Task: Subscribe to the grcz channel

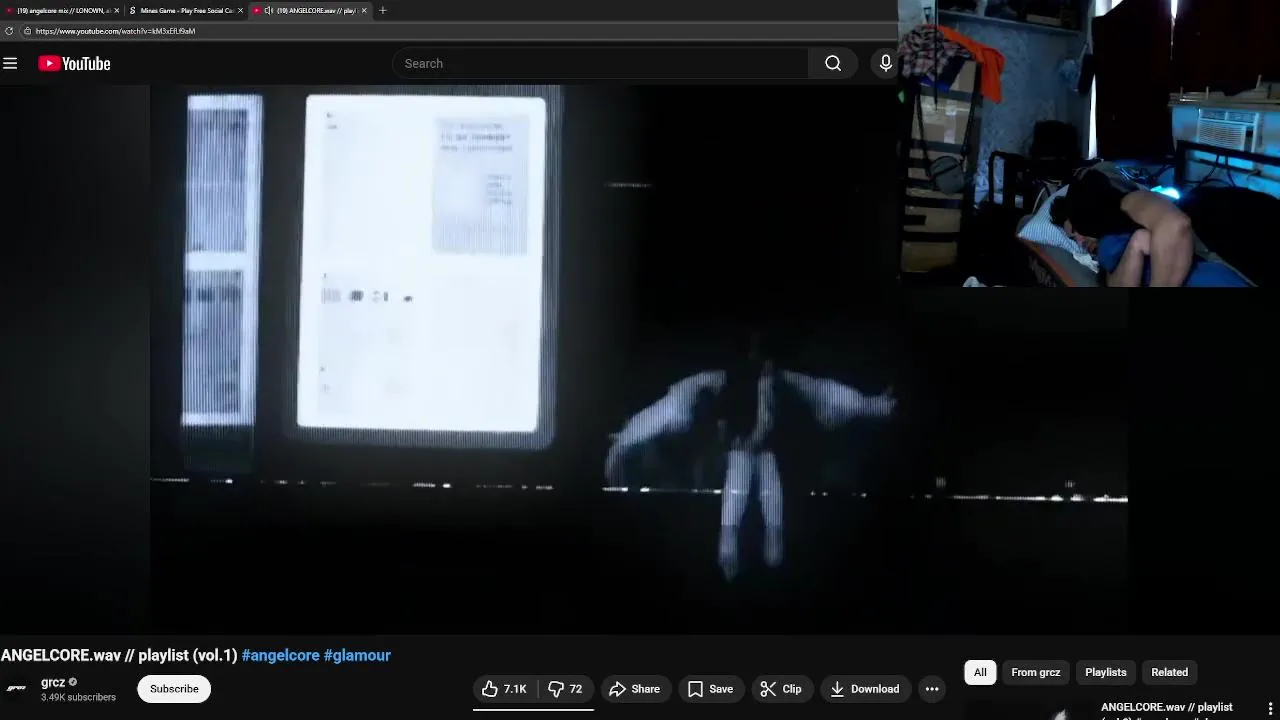Action: [174, 689]
